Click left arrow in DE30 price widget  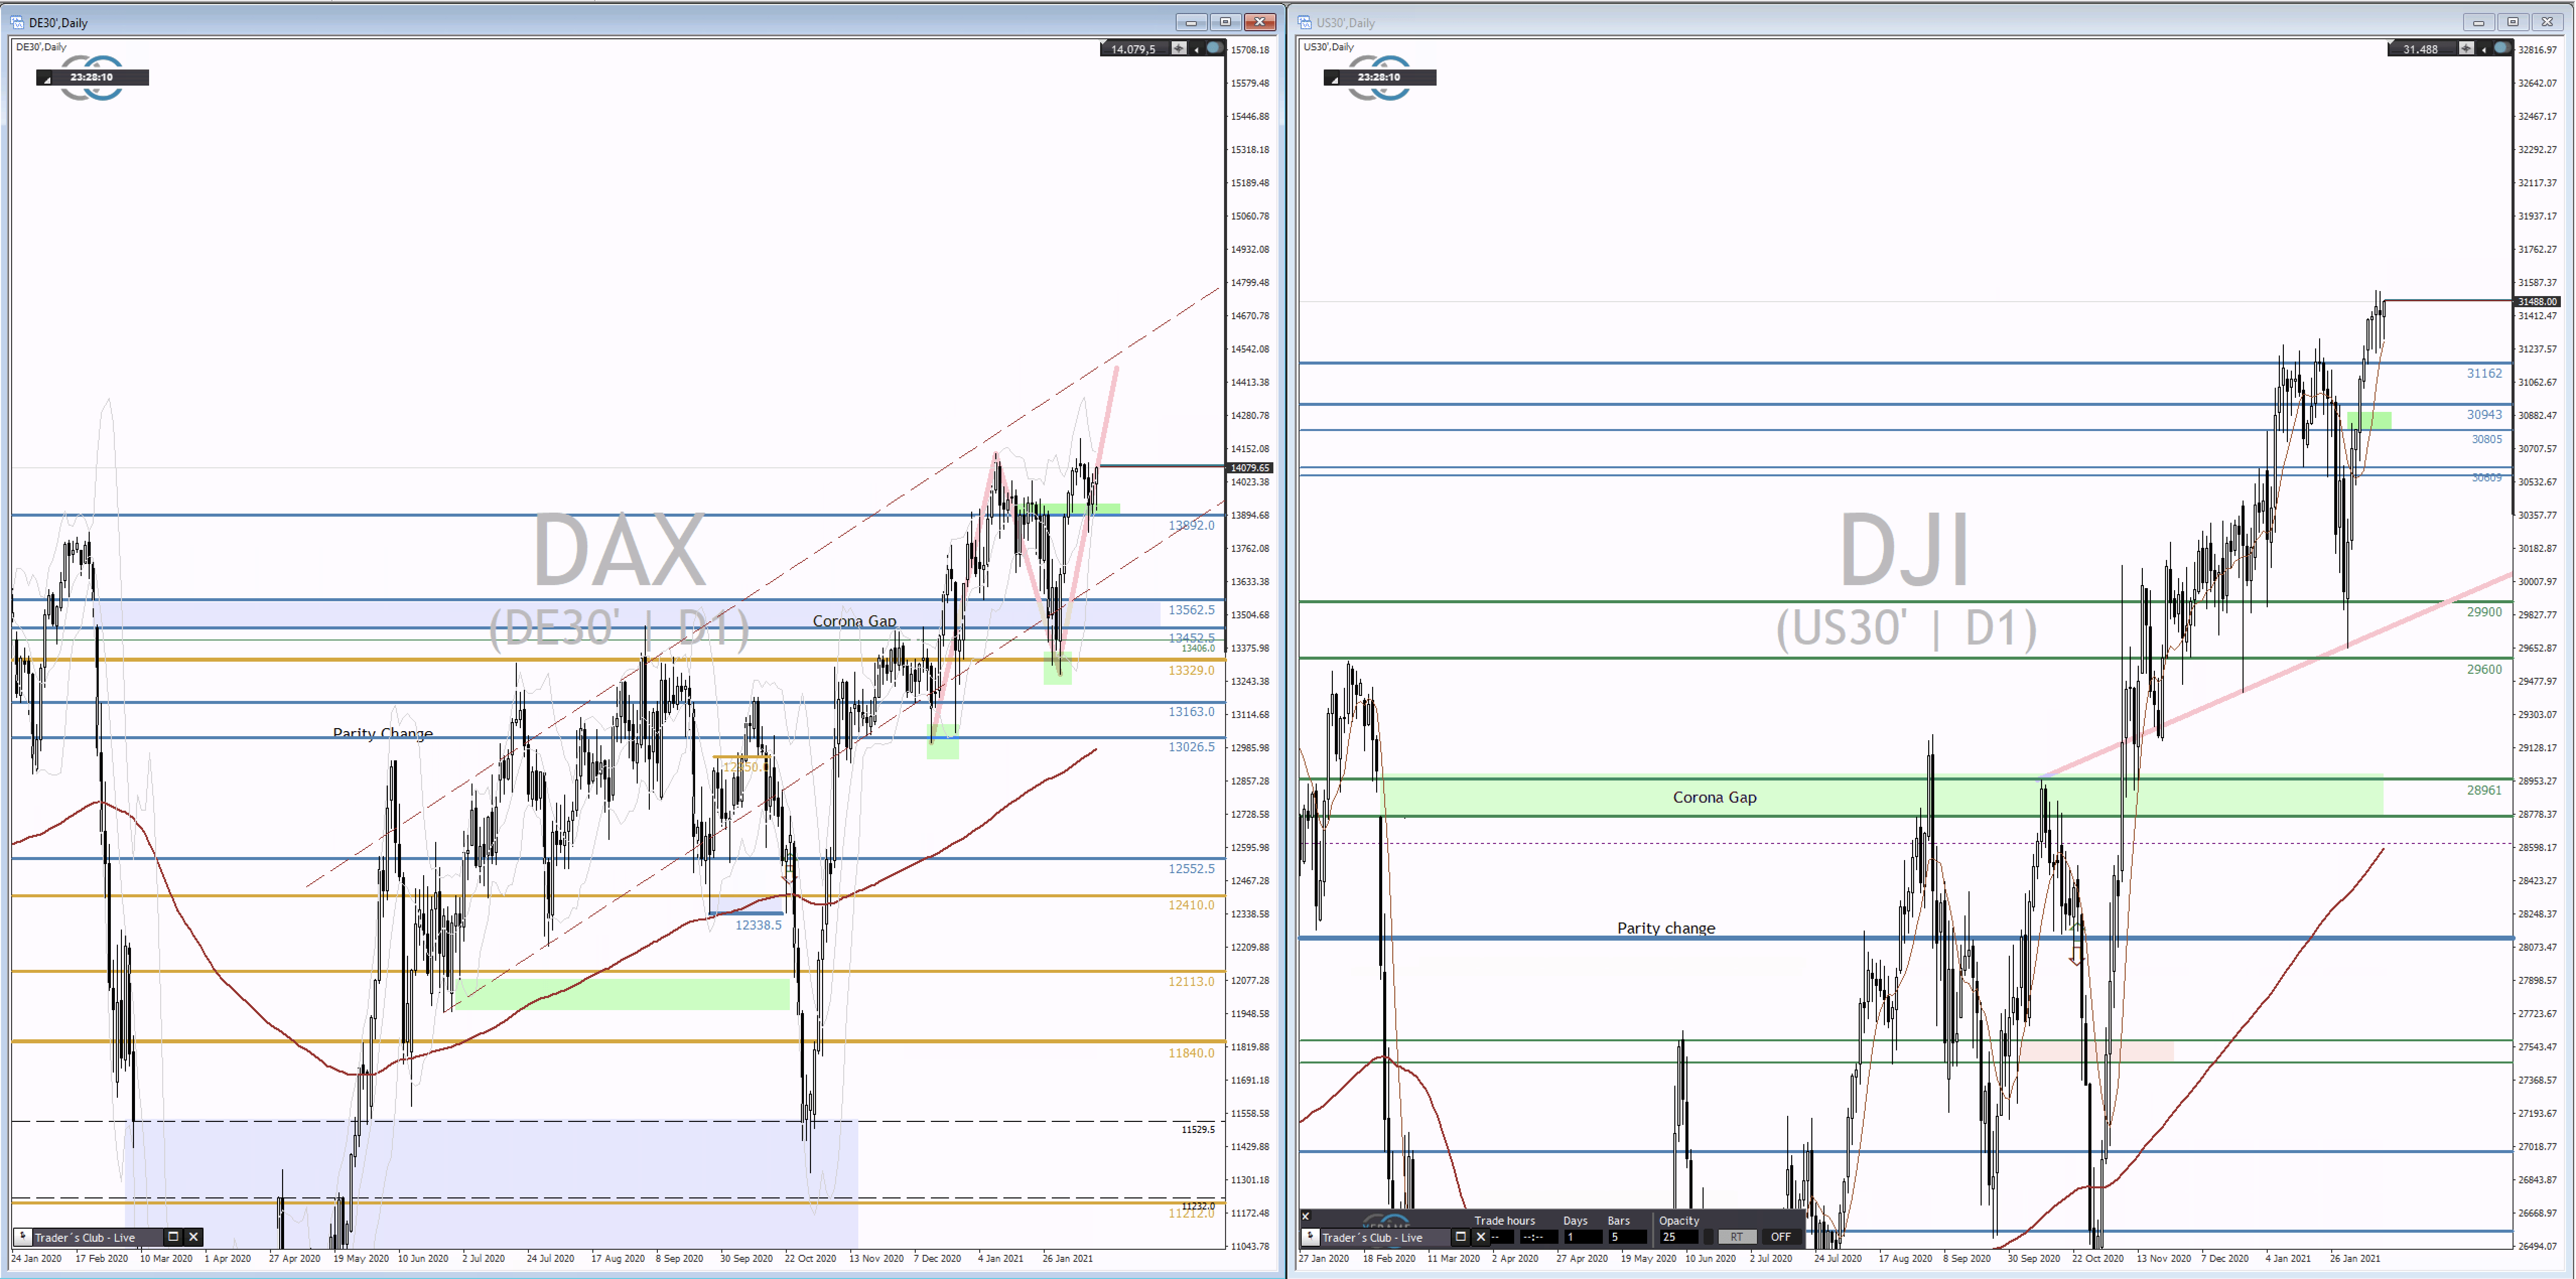[1196, 49]
